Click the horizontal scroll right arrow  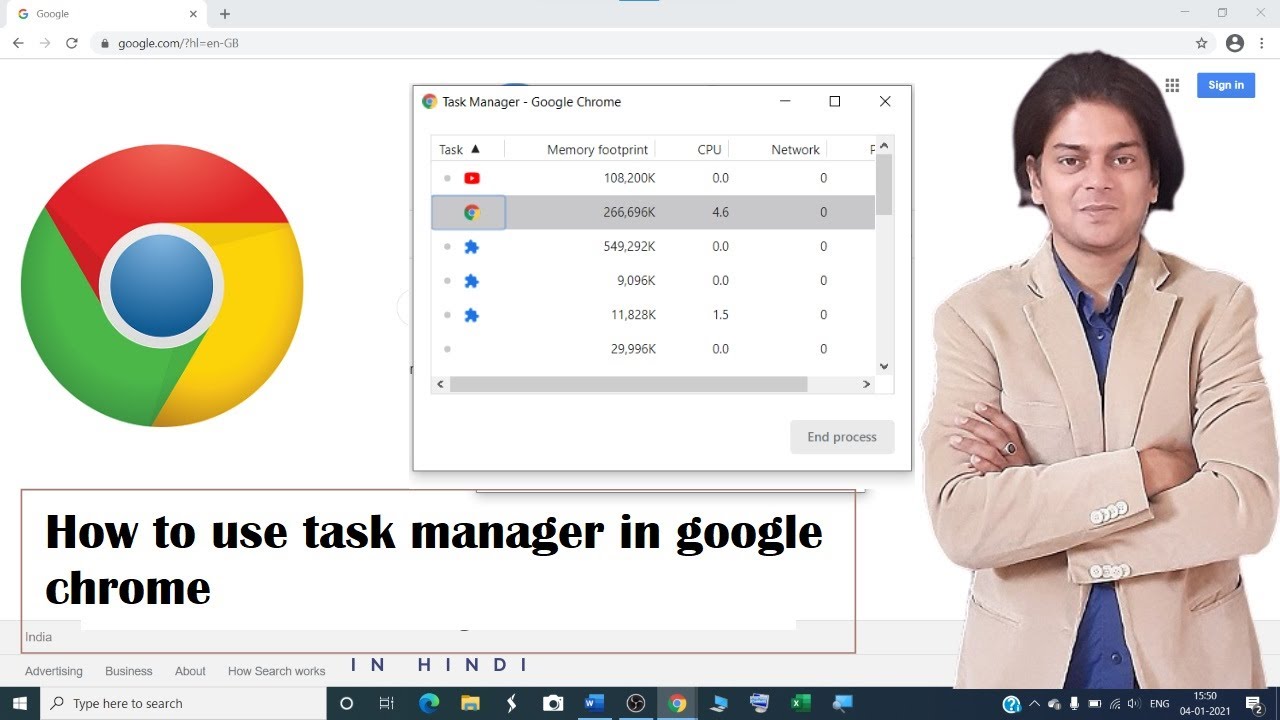866,384
